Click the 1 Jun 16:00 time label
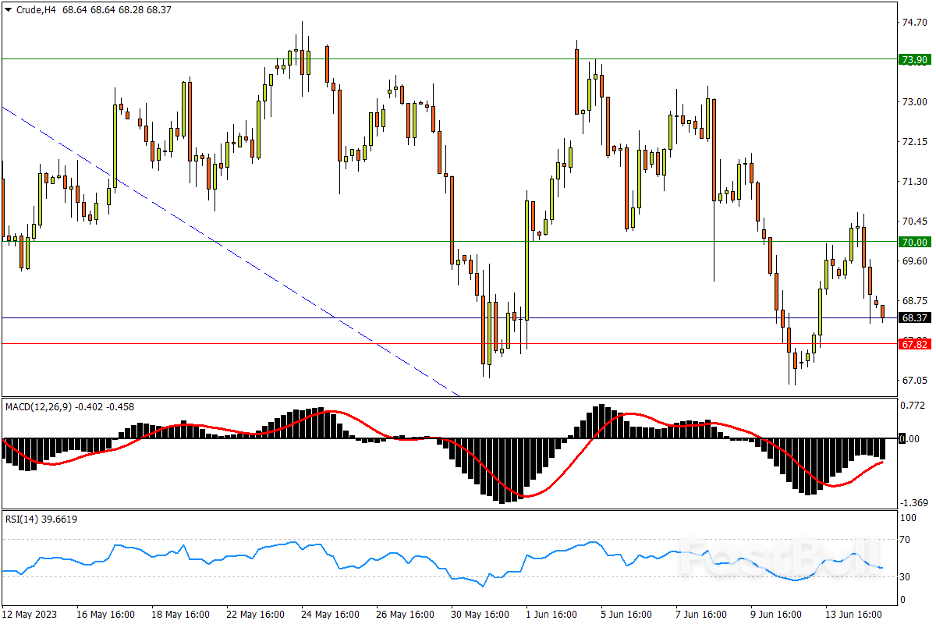The image size is (936, 624). (x=551, y=614)
